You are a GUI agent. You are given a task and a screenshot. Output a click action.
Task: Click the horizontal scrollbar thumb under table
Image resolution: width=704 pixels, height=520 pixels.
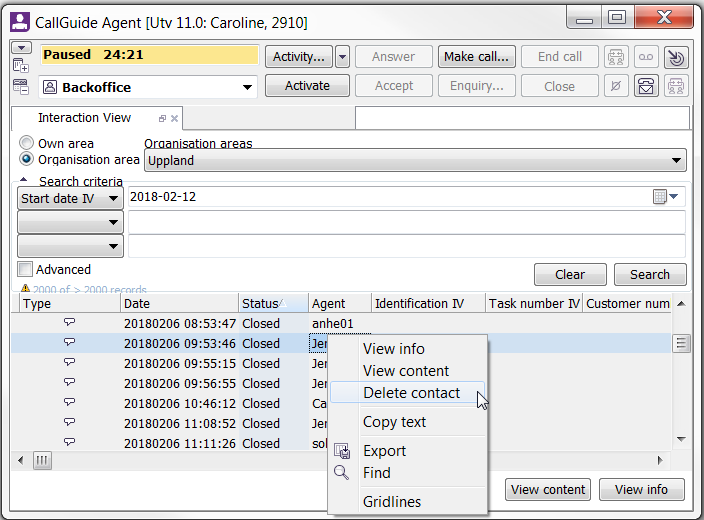pos(42,460)
